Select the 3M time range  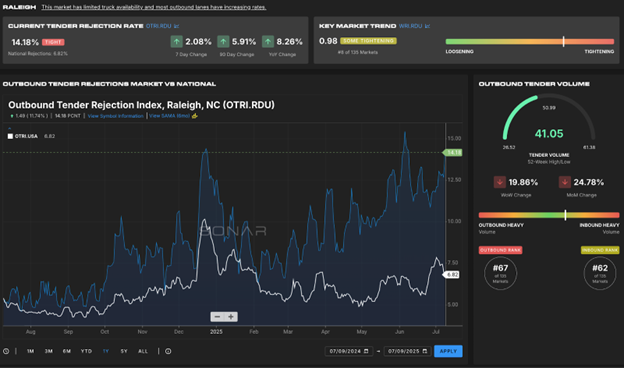(49, 351)
